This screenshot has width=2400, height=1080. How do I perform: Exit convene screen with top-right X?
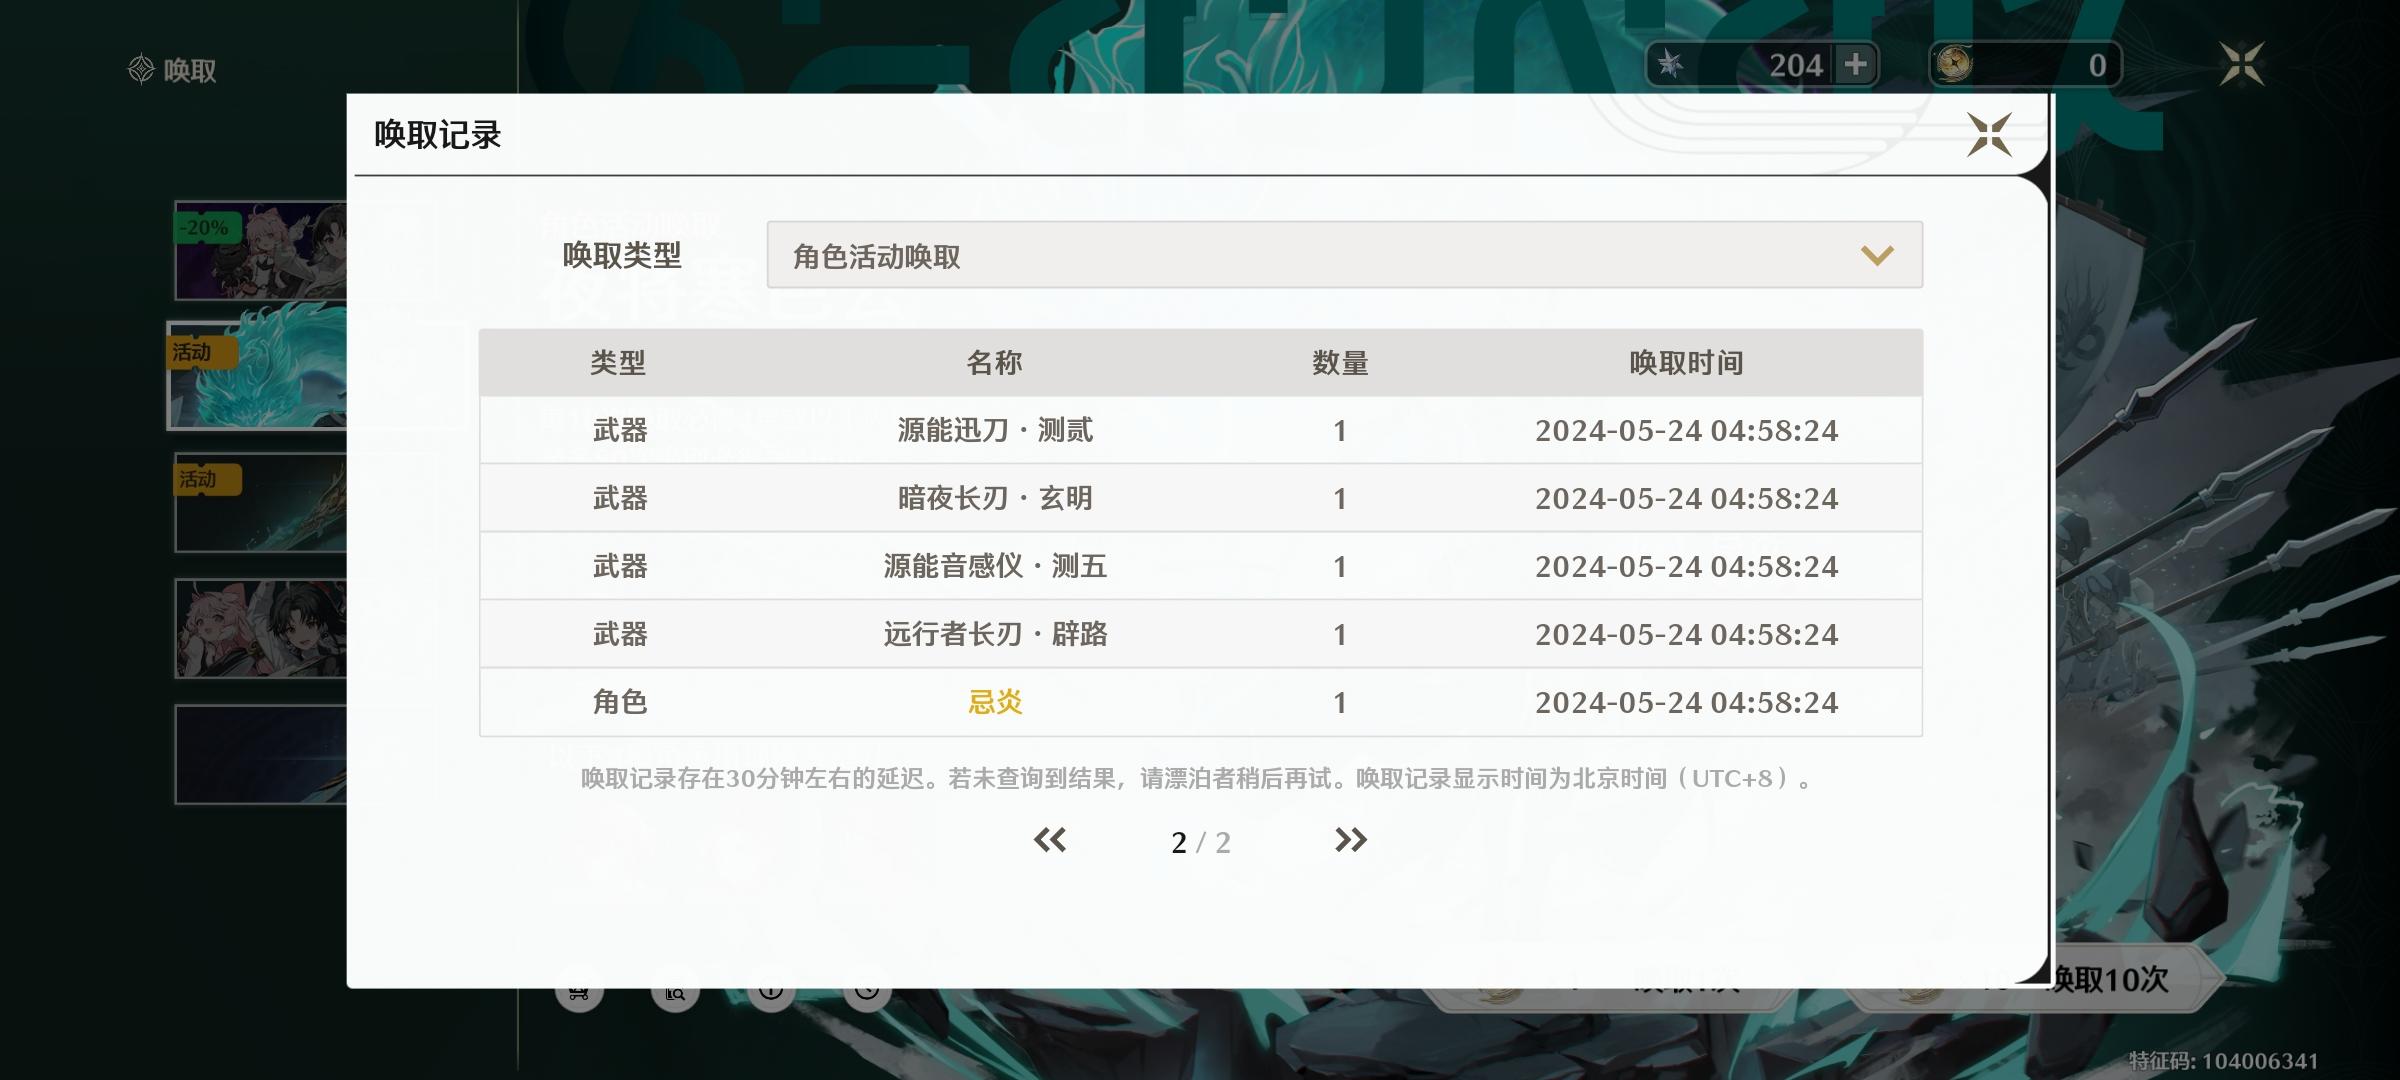coord(2241,65)
